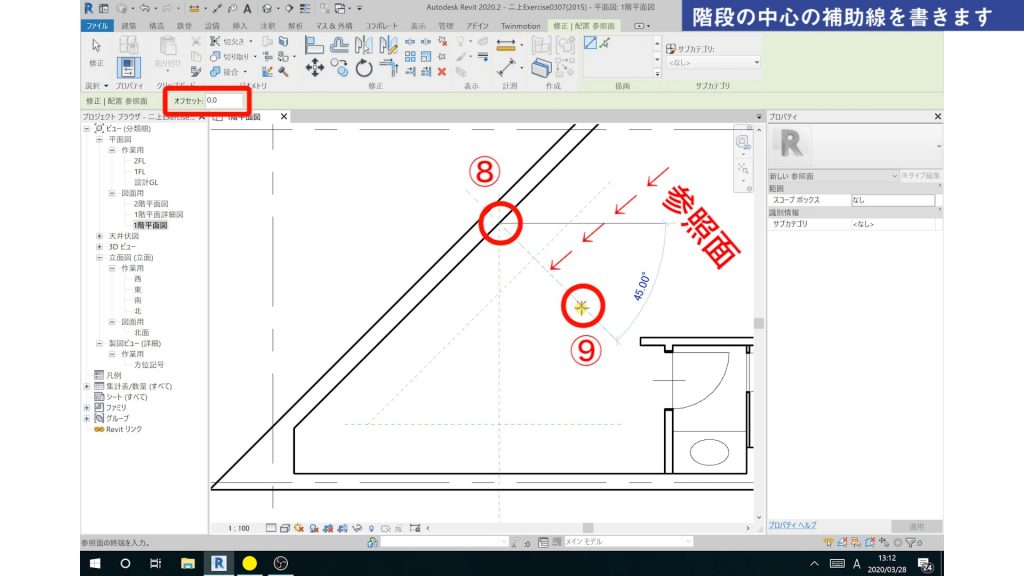This screenshot has height=576, width=1024.
Task: Select the Rotate tool in the Modify panel
Action: point(363,68)
